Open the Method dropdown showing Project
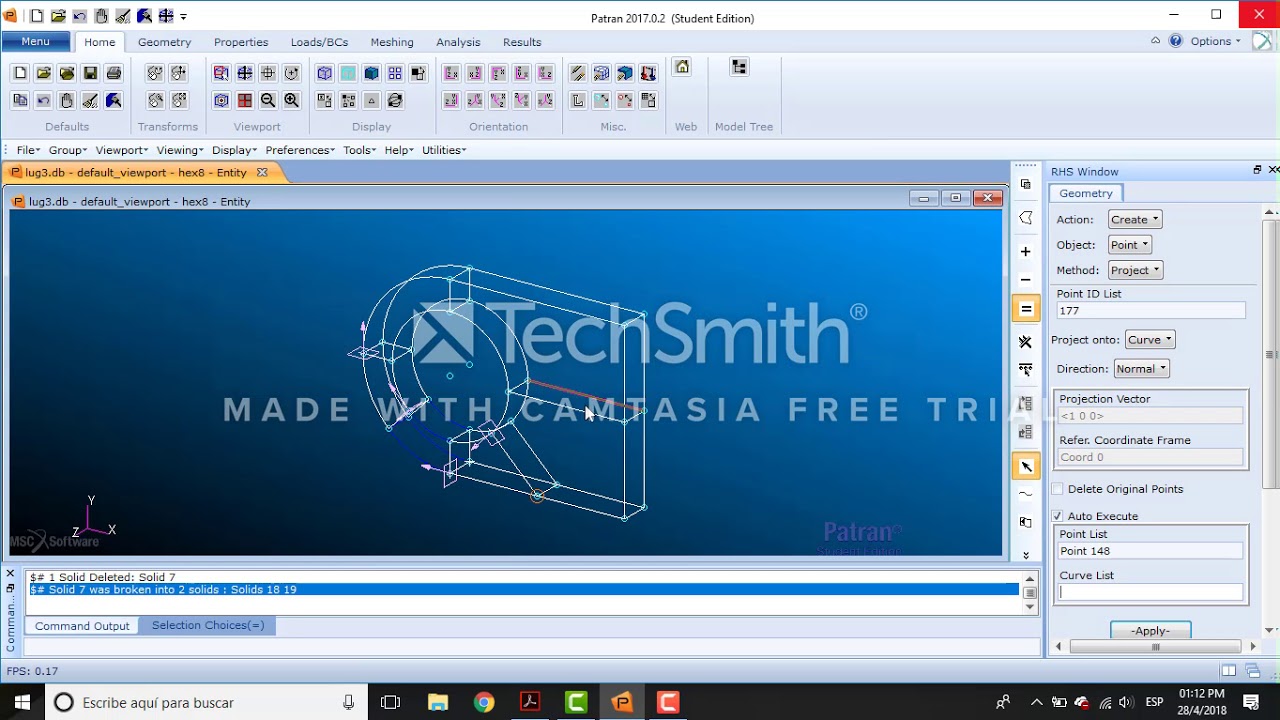This screenshot has width=1280, height=720. [1134, 270]
